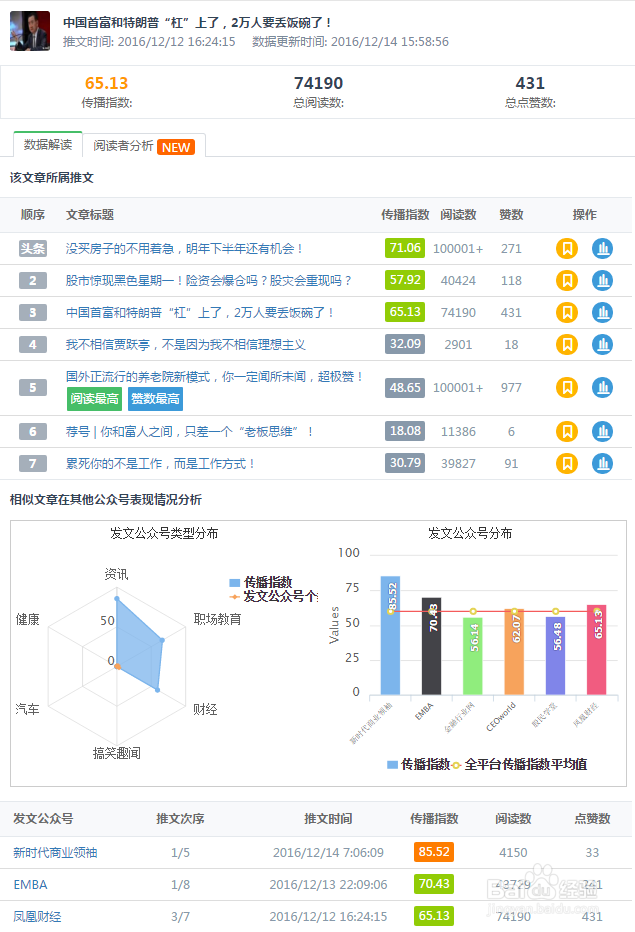The image size is (635, 932).
Task: Click the 48.65 index badge
Action: click(x=405, y=388)
